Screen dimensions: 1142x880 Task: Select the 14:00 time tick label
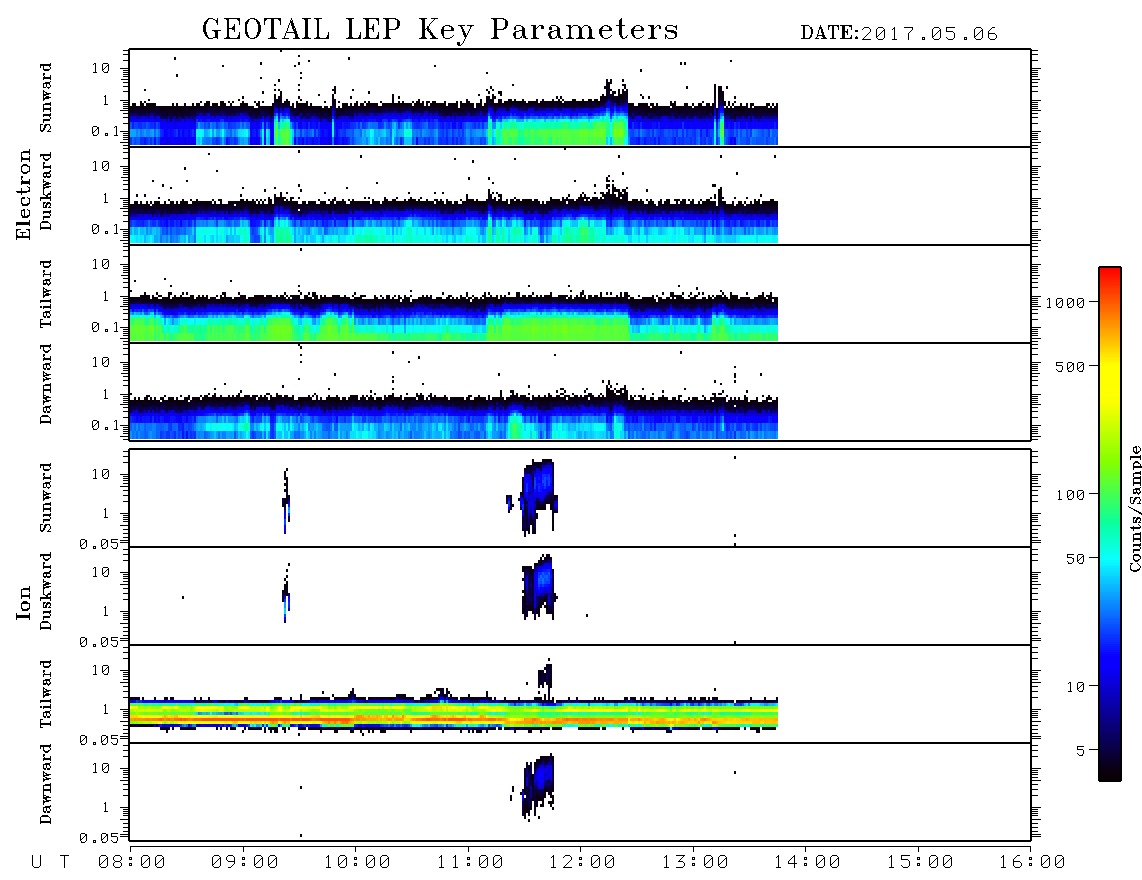pos(807,863)
